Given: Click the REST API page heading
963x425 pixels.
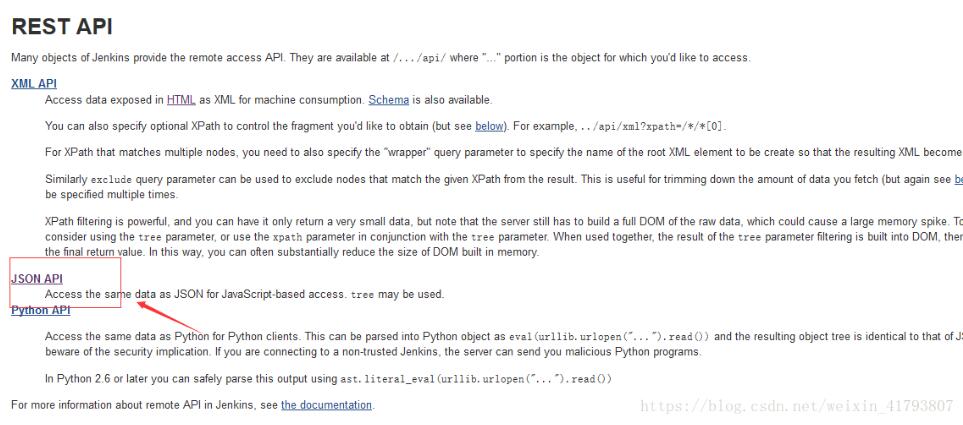Looking at the screenshot, I should click(x=62, y=27).
